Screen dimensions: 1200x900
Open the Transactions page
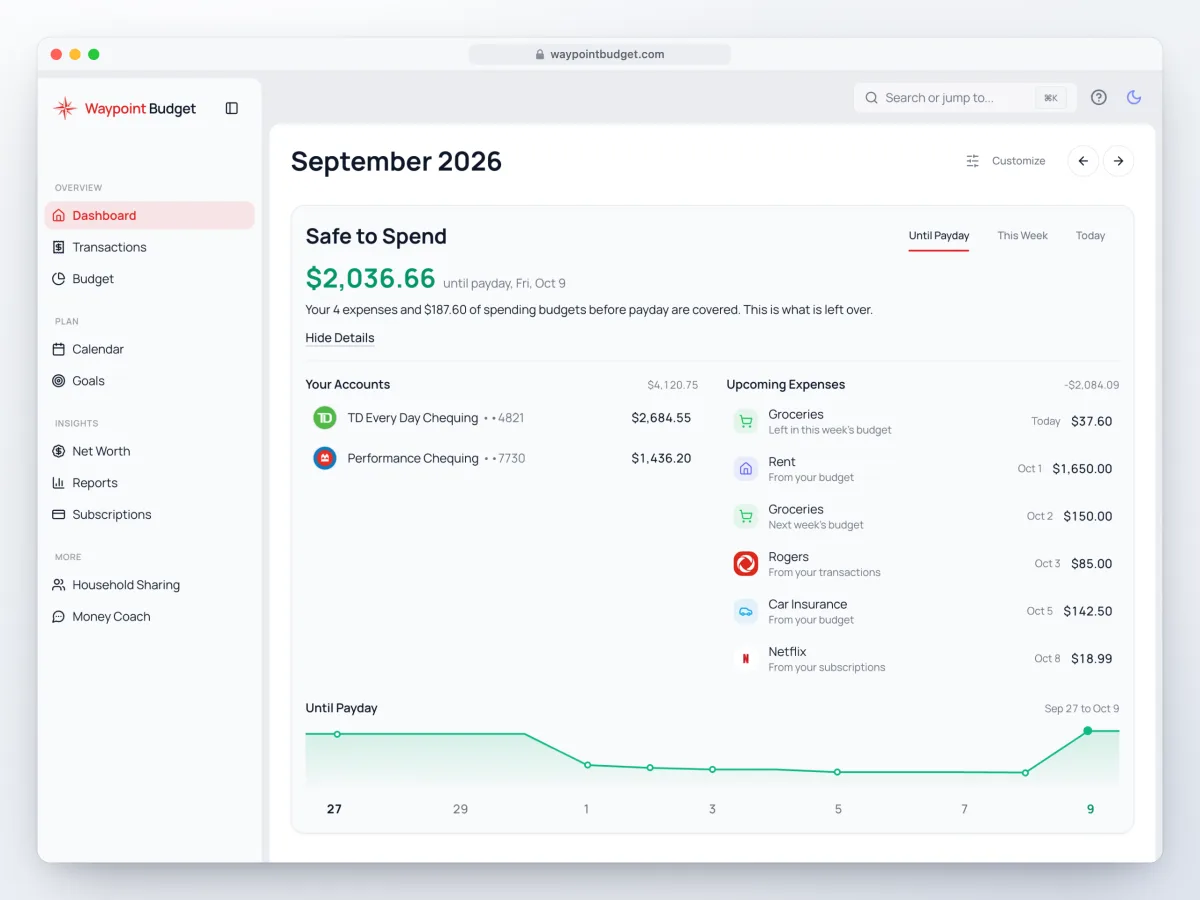pos(150,247)
